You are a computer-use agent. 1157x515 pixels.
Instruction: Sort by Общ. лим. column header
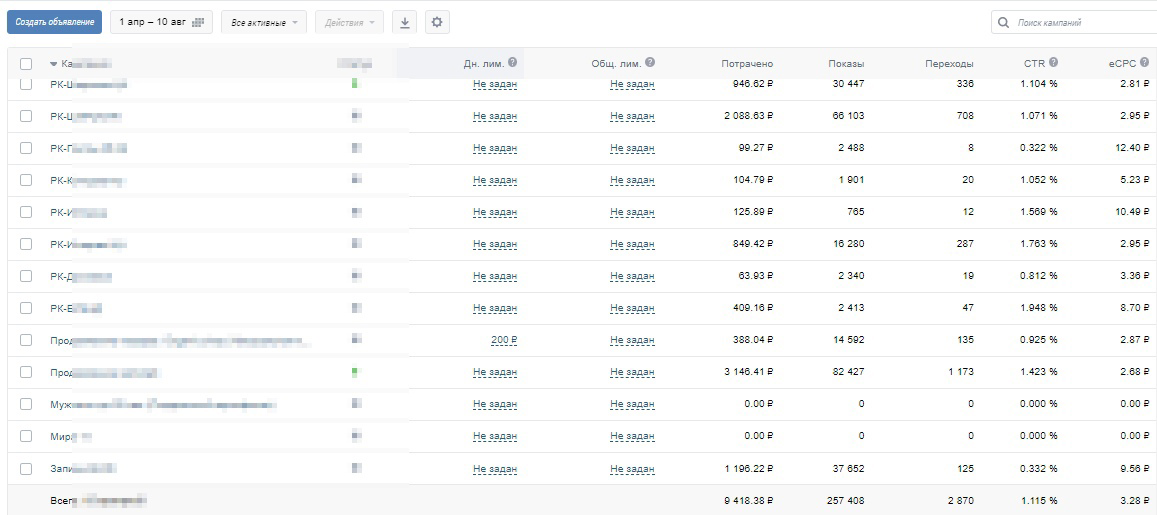(617, 63)
